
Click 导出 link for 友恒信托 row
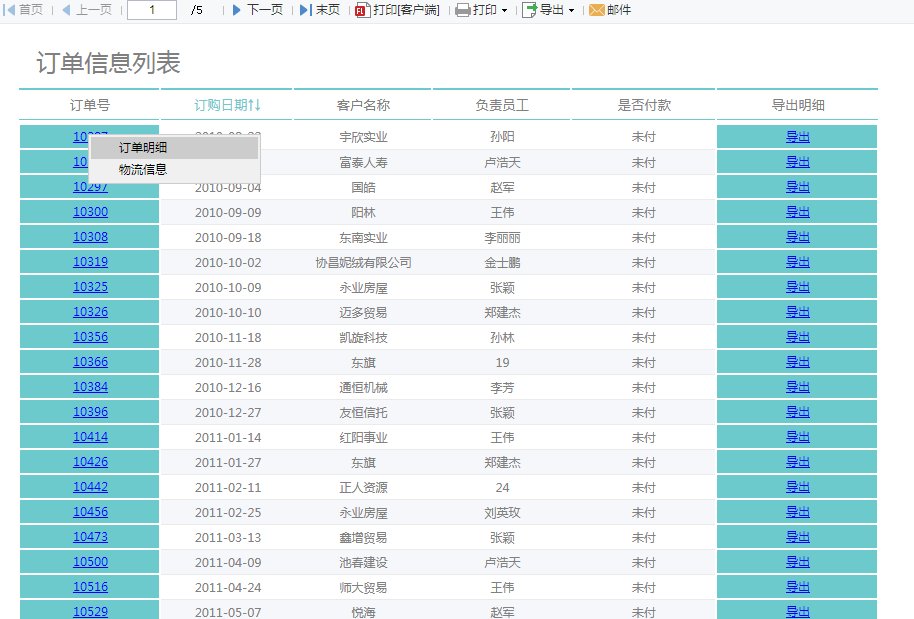pyautogui.click(x=797, y=412)
